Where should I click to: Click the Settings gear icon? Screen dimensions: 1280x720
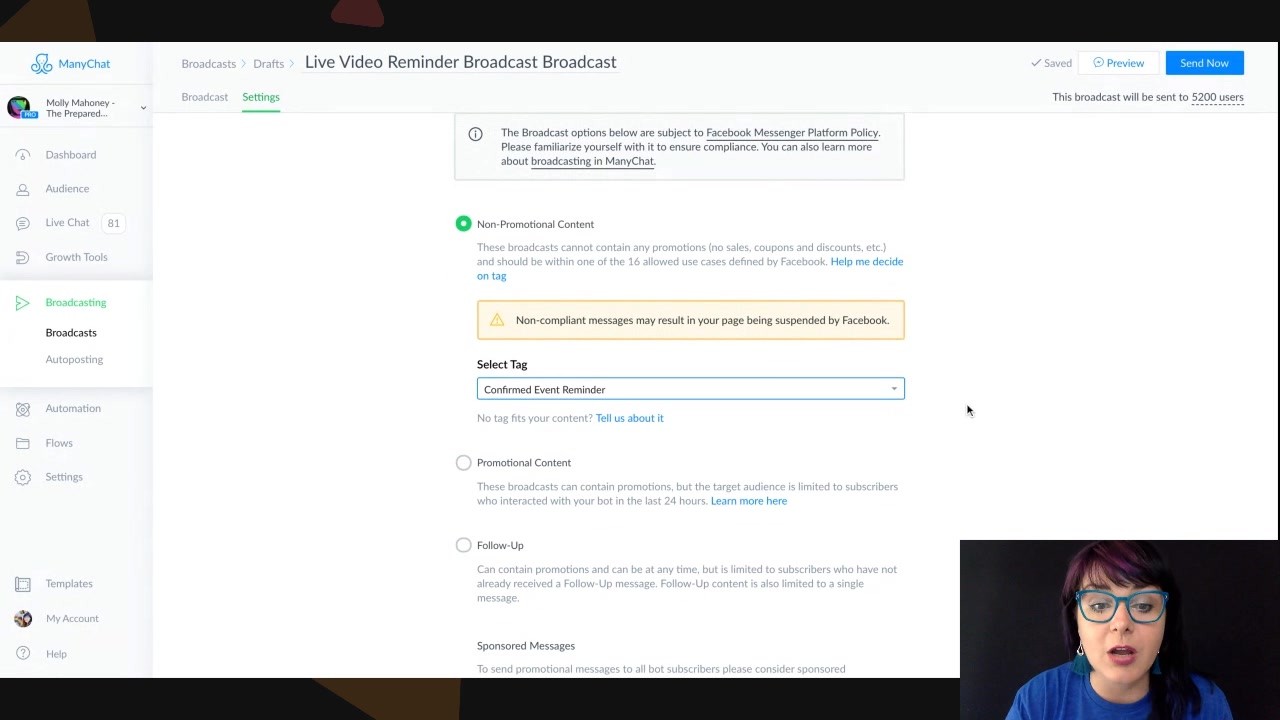click(x=22, y=477)
